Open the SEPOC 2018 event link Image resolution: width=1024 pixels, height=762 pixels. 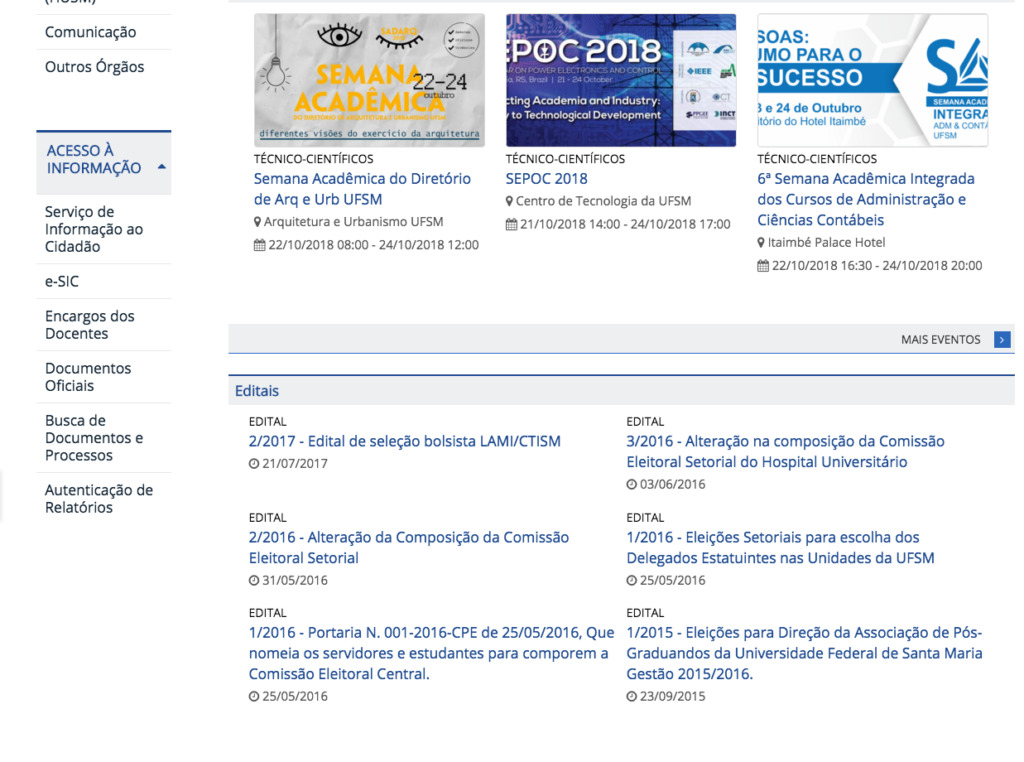coord(546,179)
